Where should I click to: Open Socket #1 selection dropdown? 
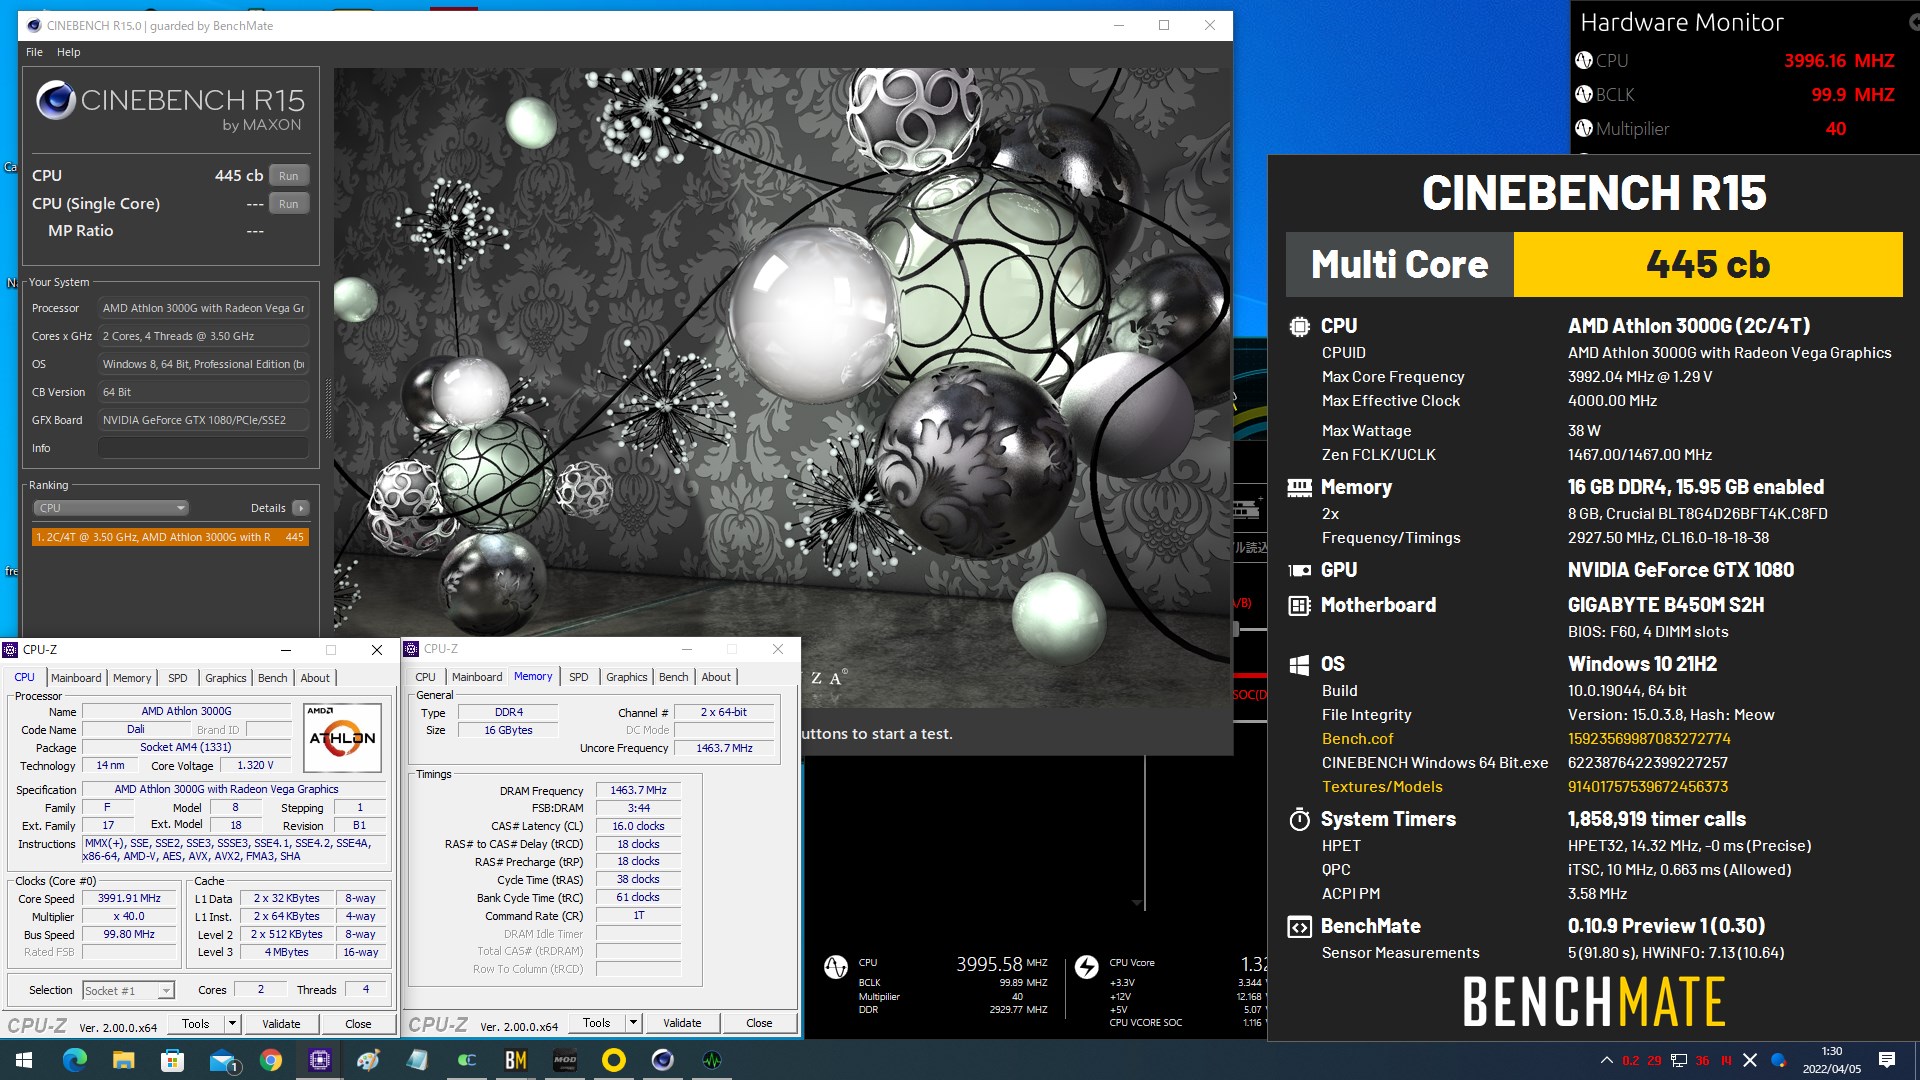128,990
